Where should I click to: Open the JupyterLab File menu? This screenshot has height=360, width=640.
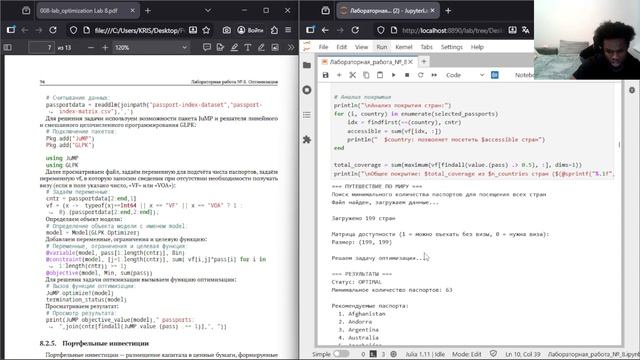[x=323, y=47]
